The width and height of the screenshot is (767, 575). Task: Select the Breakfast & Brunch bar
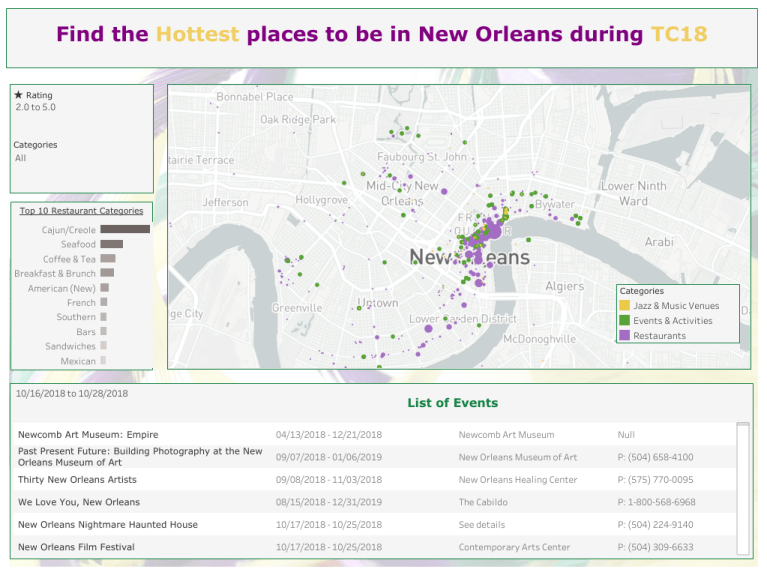click(107, 273)
